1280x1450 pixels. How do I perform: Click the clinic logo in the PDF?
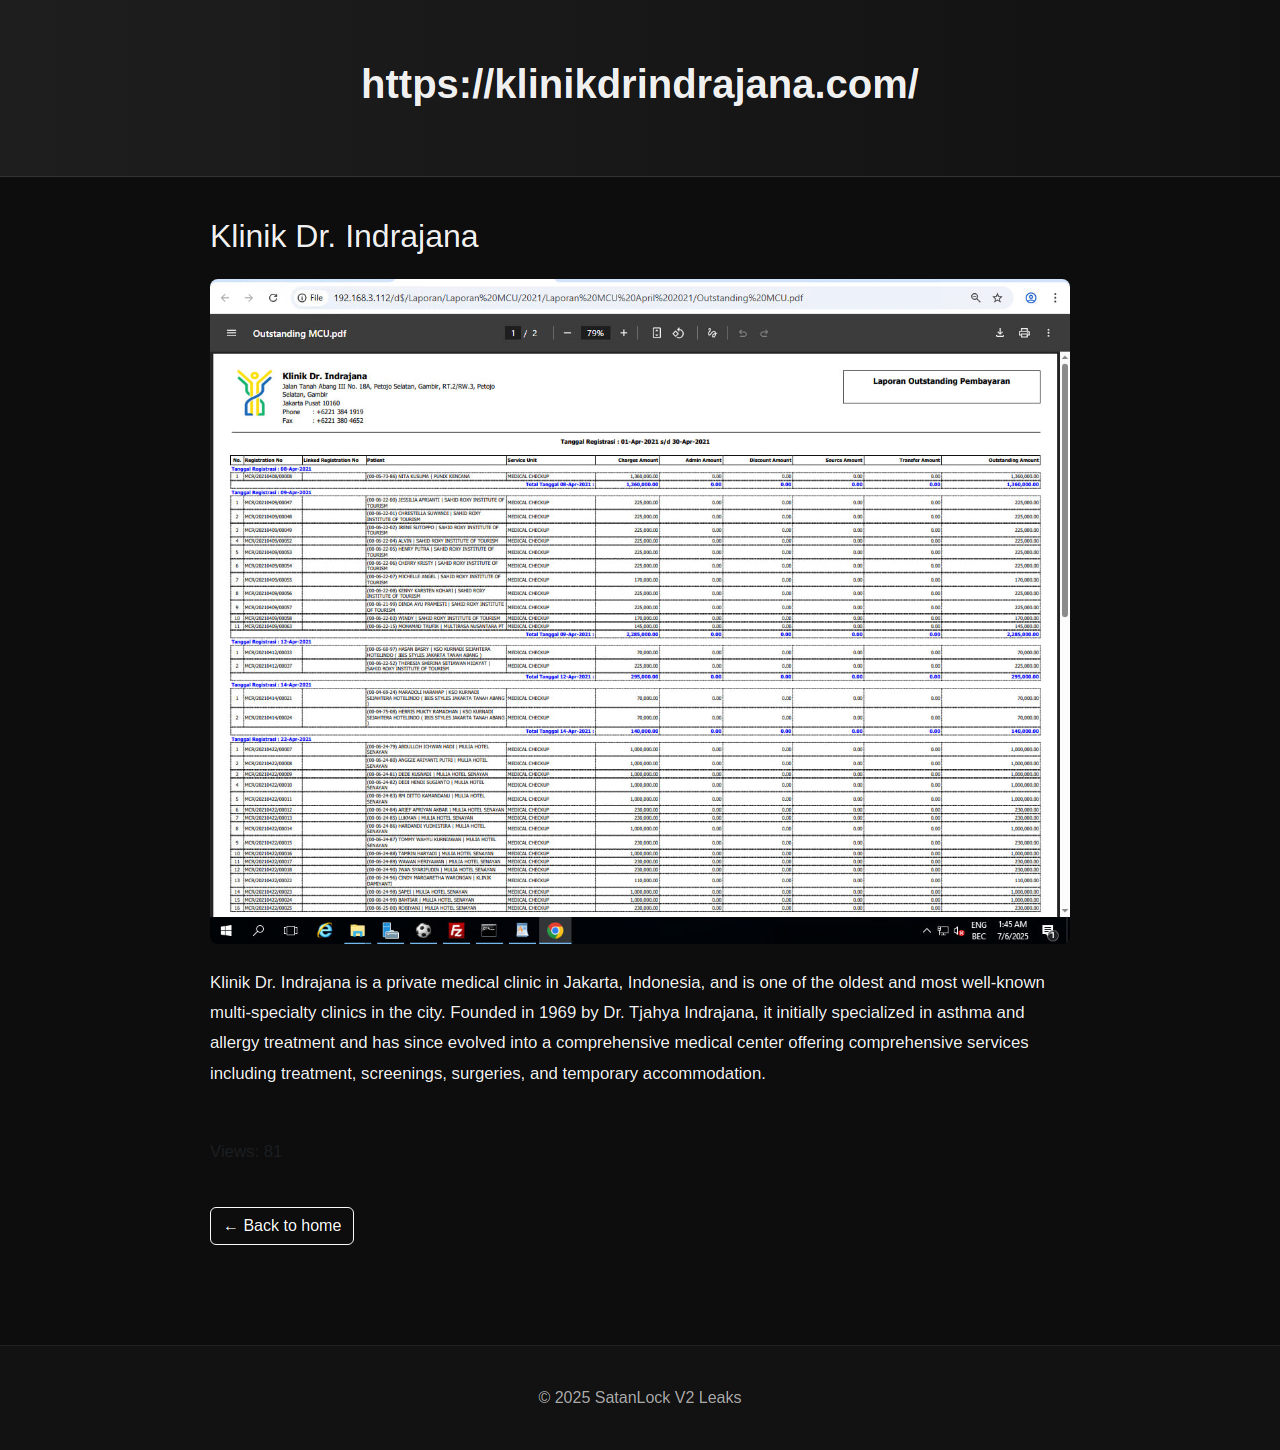(x=254, y=393)
